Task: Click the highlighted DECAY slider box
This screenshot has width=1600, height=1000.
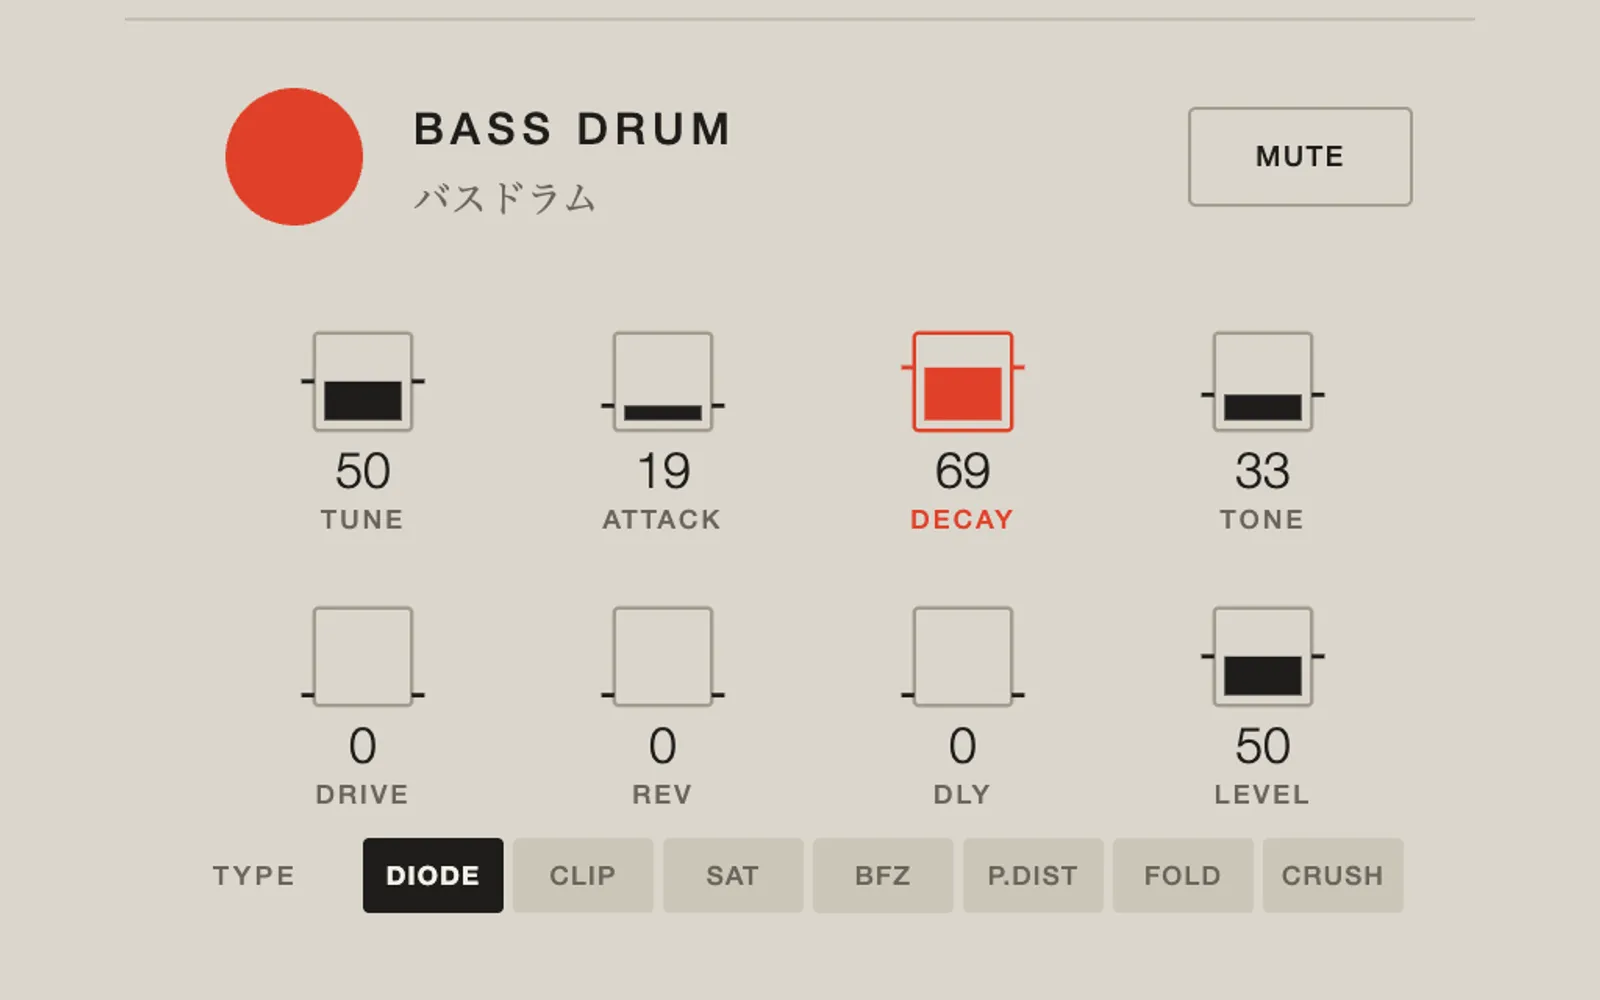Action: point(963,382)
